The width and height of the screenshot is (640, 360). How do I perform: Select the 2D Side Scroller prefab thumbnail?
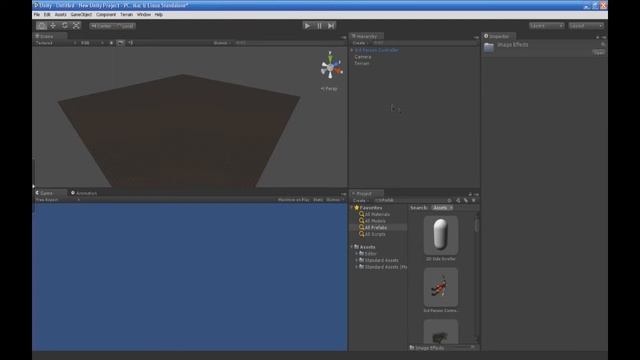(x=441, y=236)
